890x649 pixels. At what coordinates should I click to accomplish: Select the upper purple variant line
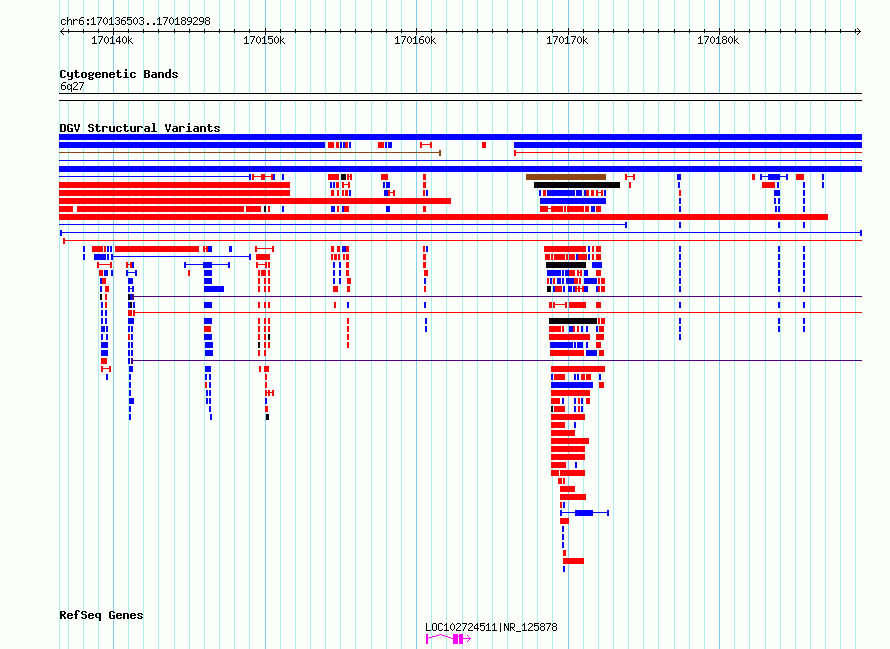[x=497, y=296]
